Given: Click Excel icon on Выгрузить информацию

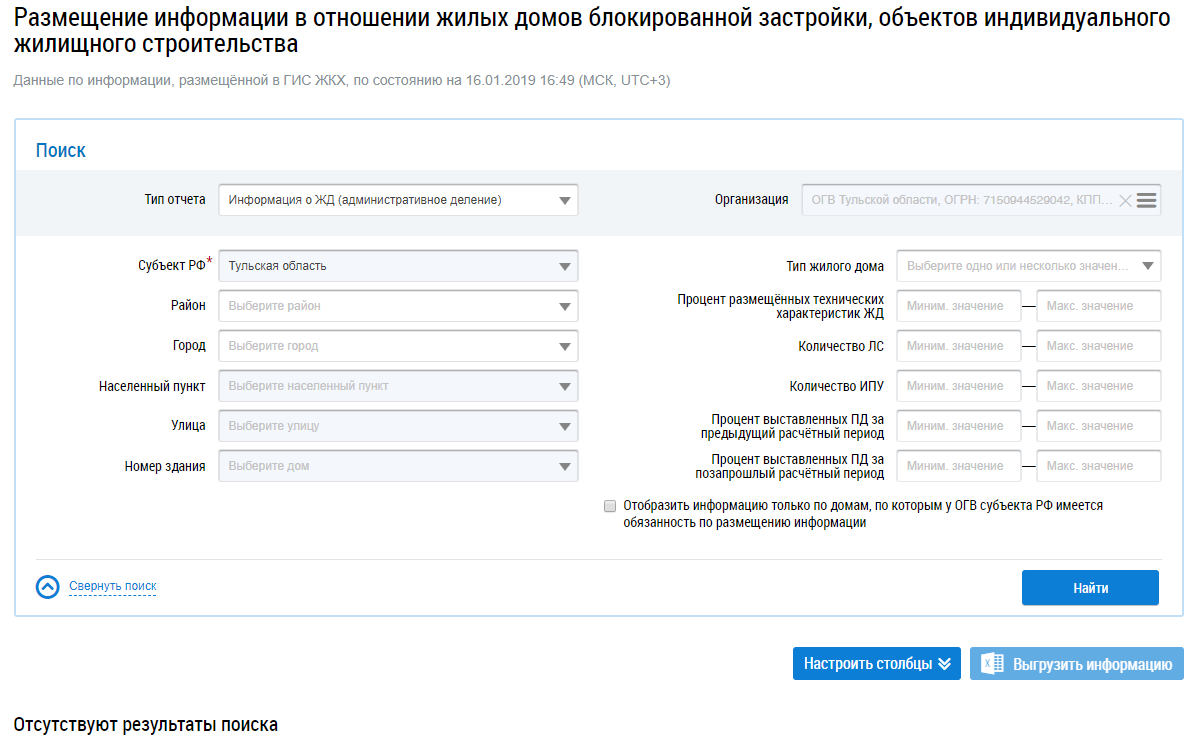Looking at the screenshot, I should click(x=991, y=664).
